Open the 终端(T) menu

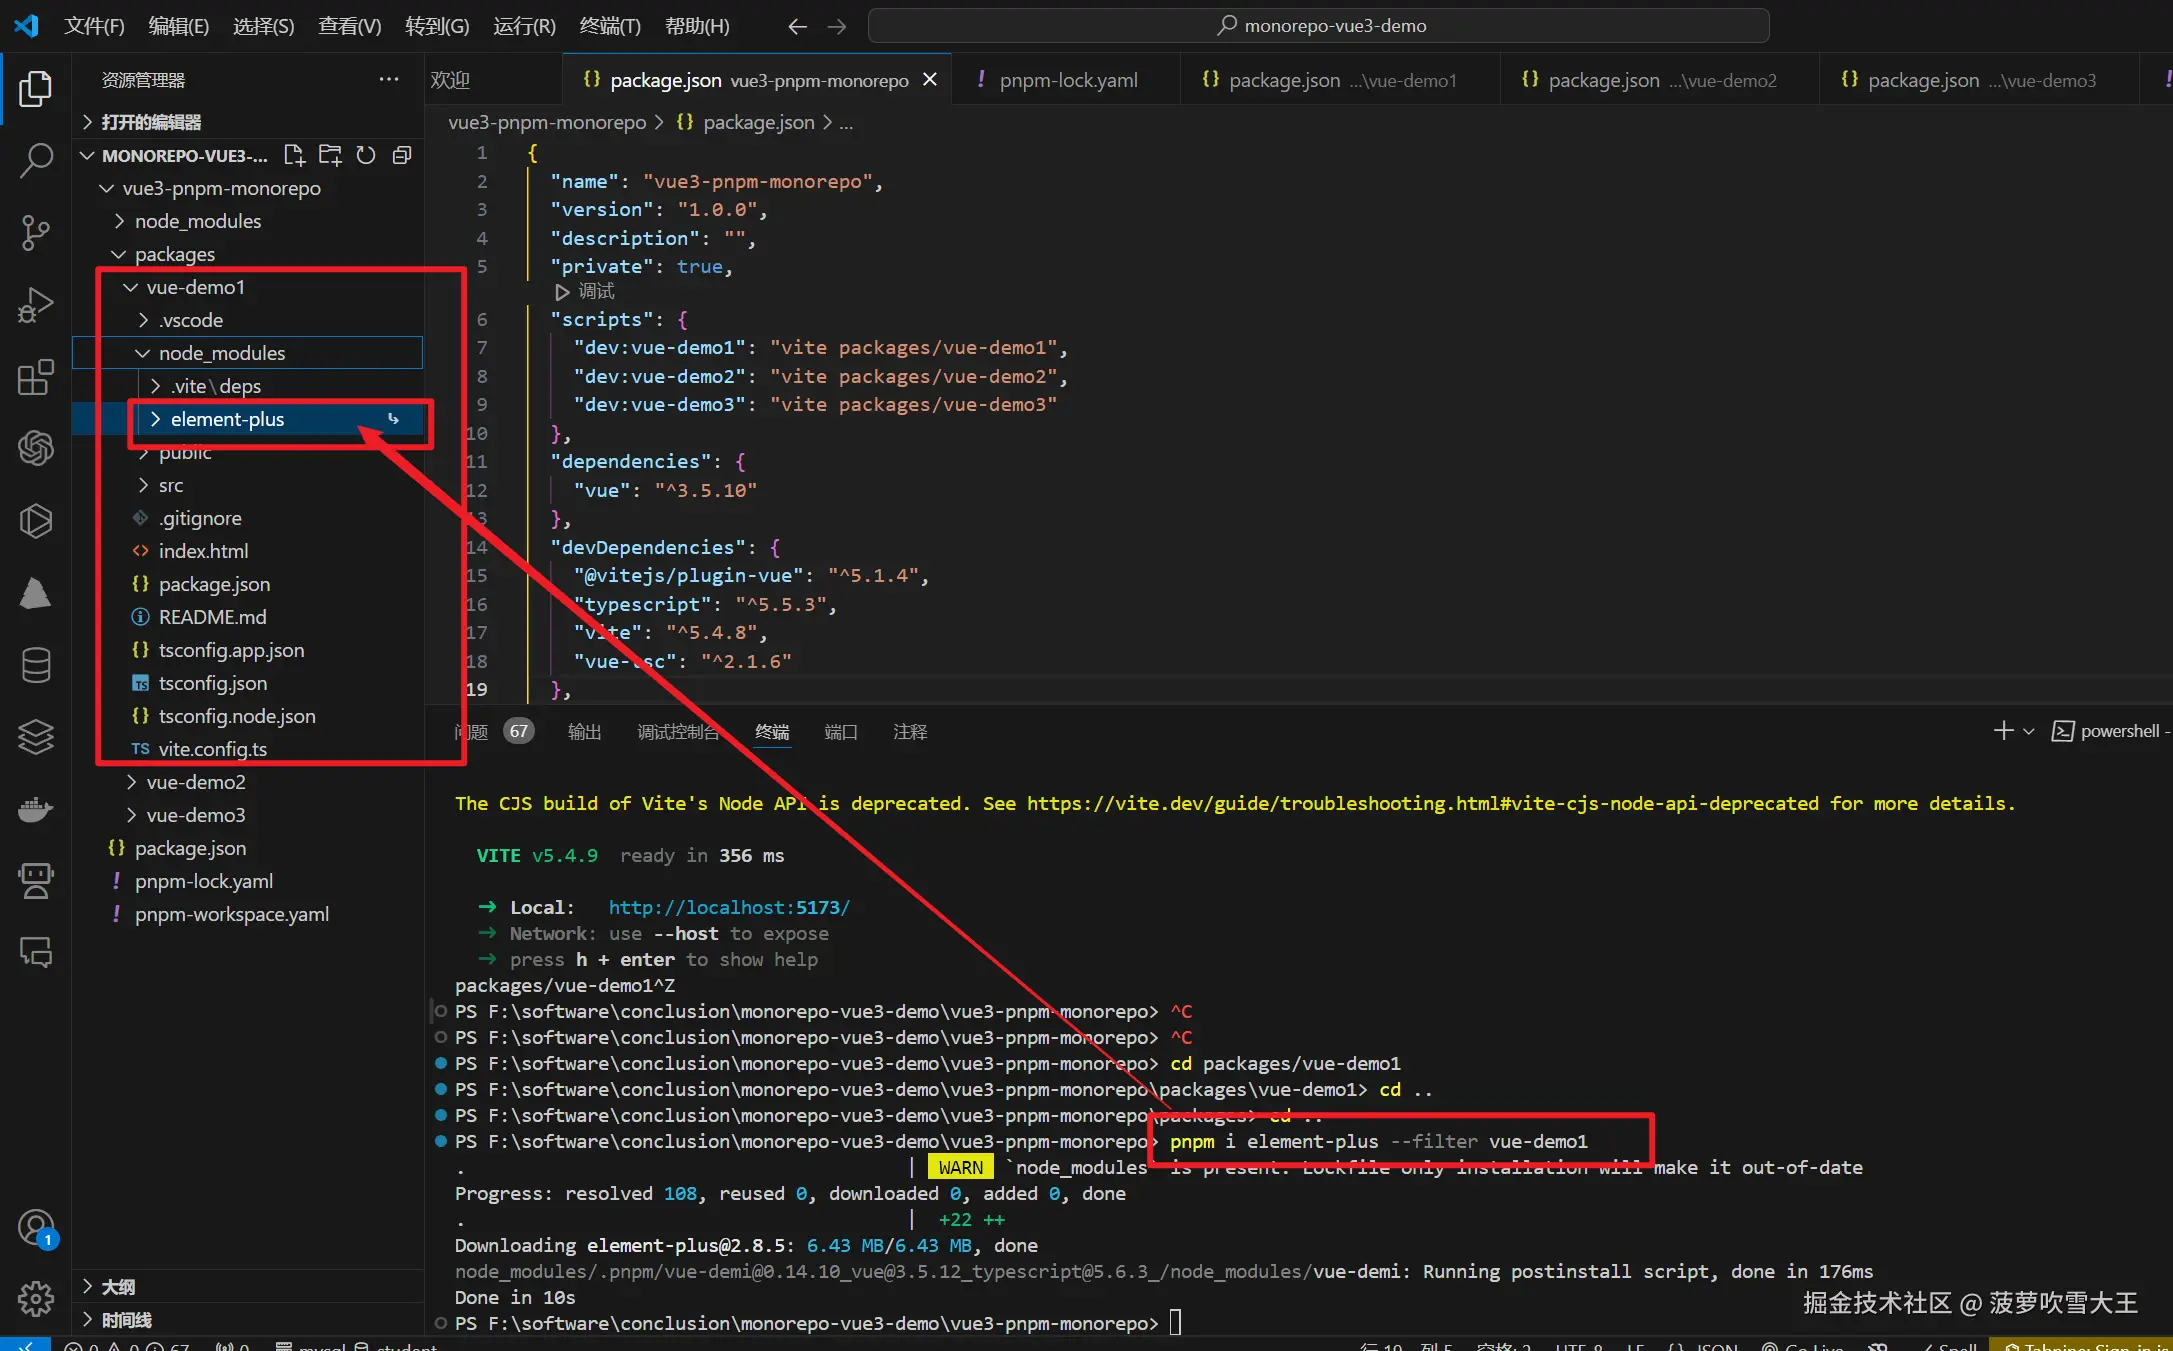609,26
